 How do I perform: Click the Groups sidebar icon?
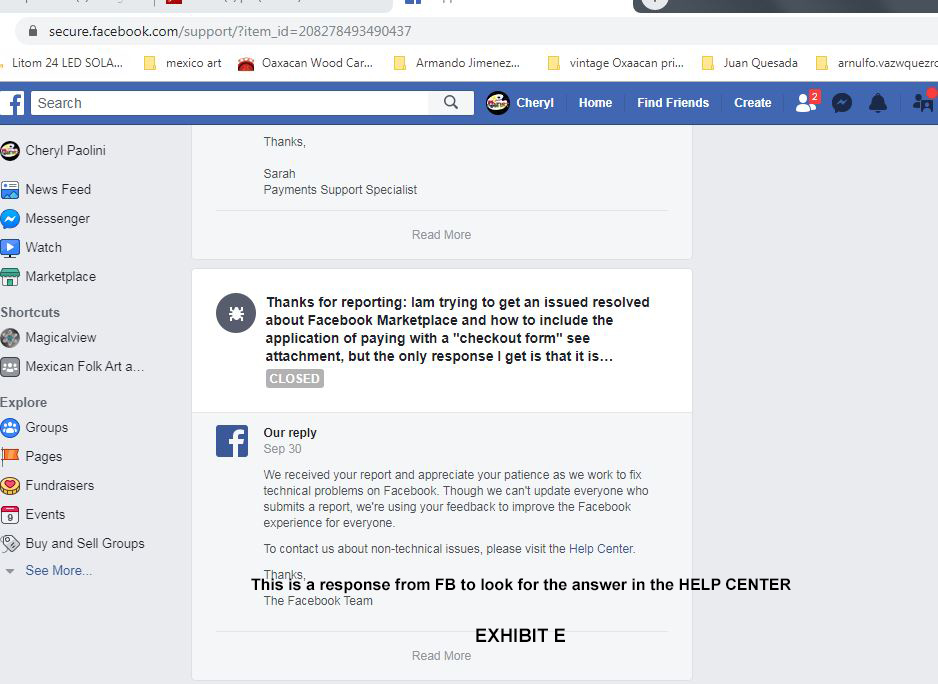click(10, 427)
